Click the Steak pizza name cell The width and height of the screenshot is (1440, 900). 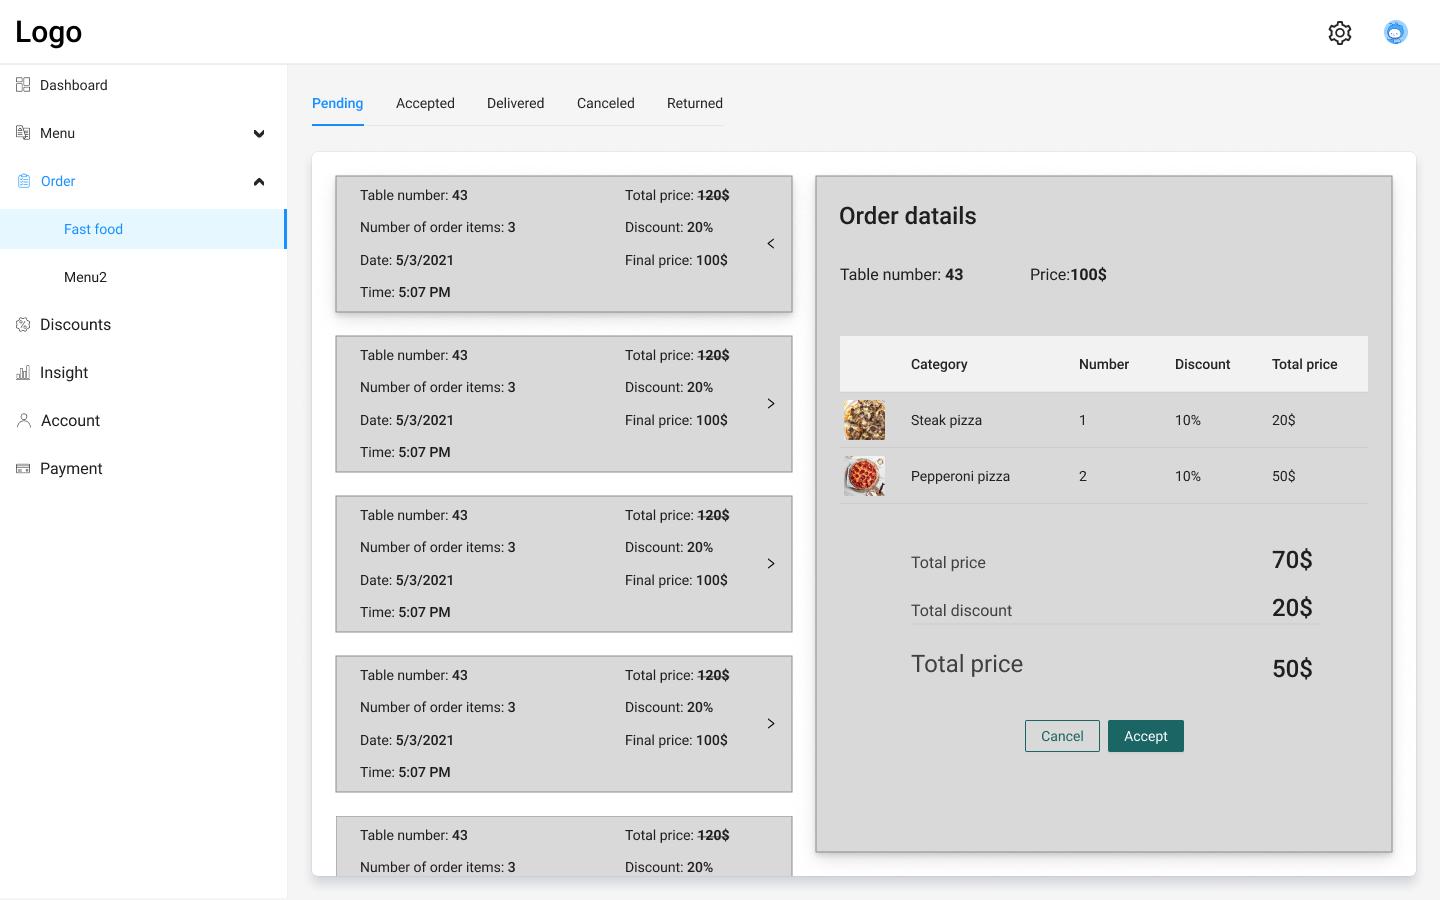coord(947,420)
